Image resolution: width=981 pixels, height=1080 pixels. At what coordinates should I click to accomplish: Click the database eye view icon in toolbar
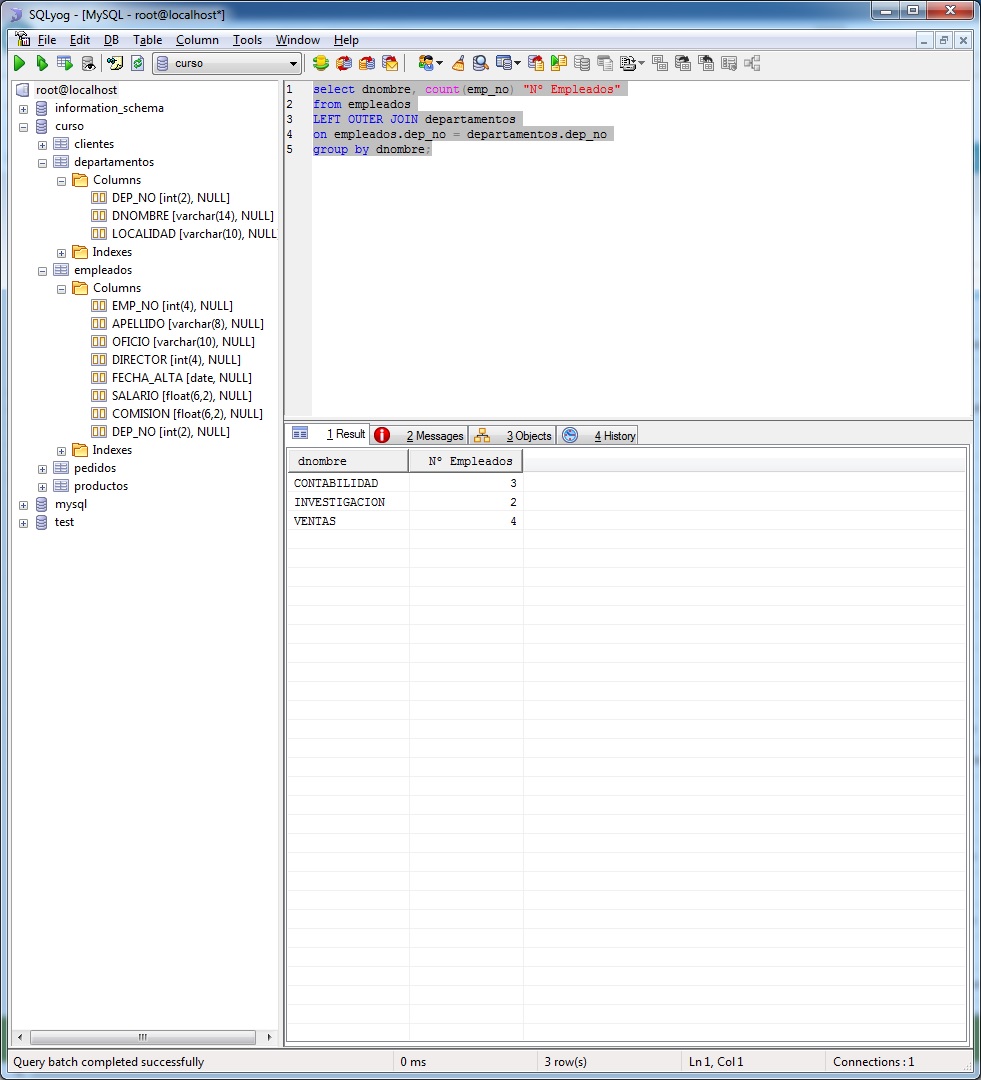coord(88,63)
